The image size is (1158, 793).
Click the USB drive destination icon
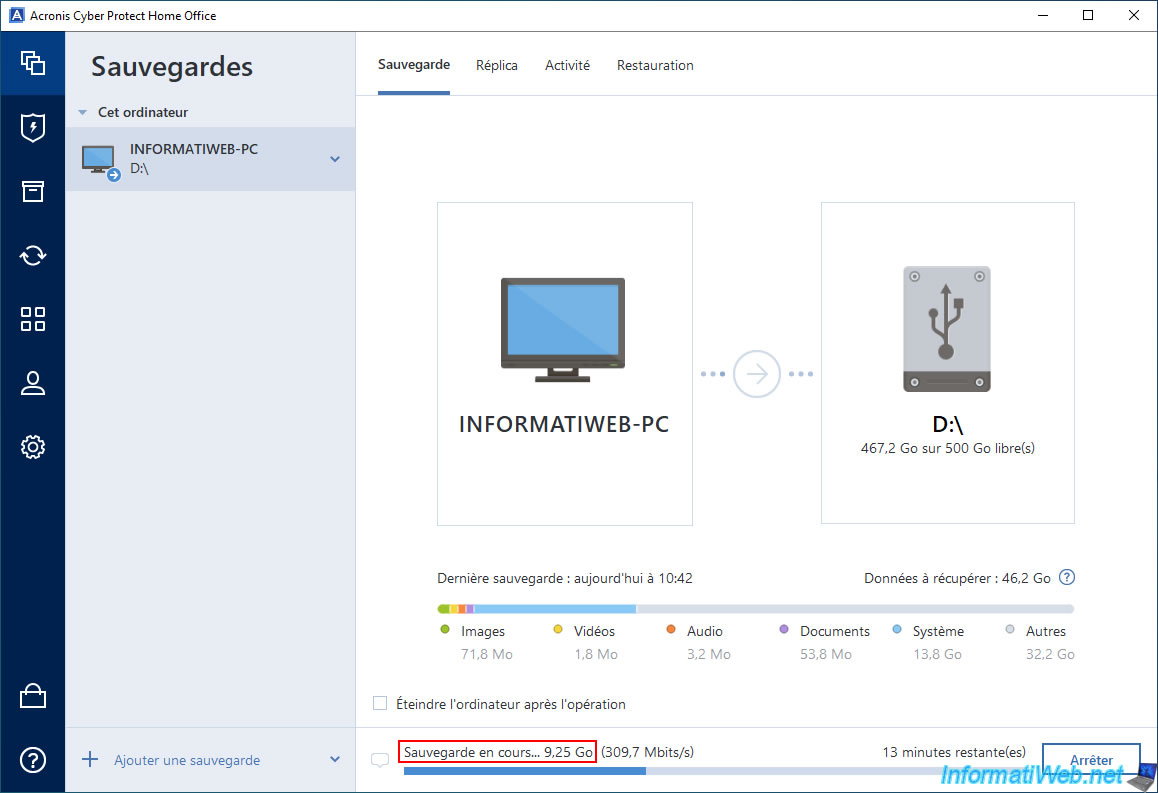(947, 329)
